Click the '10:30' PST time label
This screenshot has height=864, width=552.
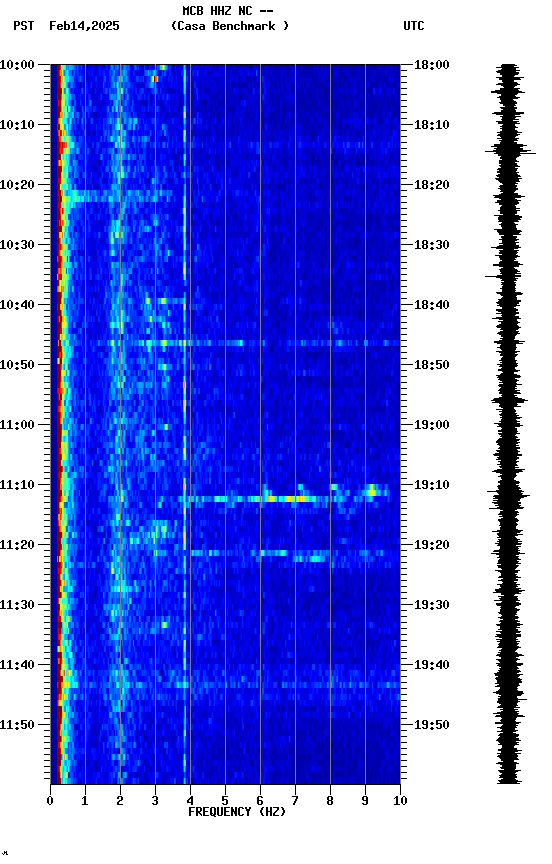coord(17,245)
